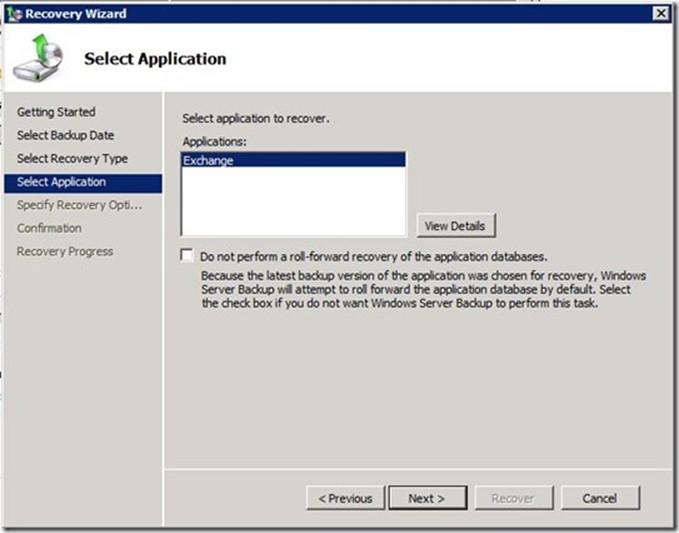679x533 pixels.
Task: Cancel the recovery wizard
Action: click(x=600, y=498)
